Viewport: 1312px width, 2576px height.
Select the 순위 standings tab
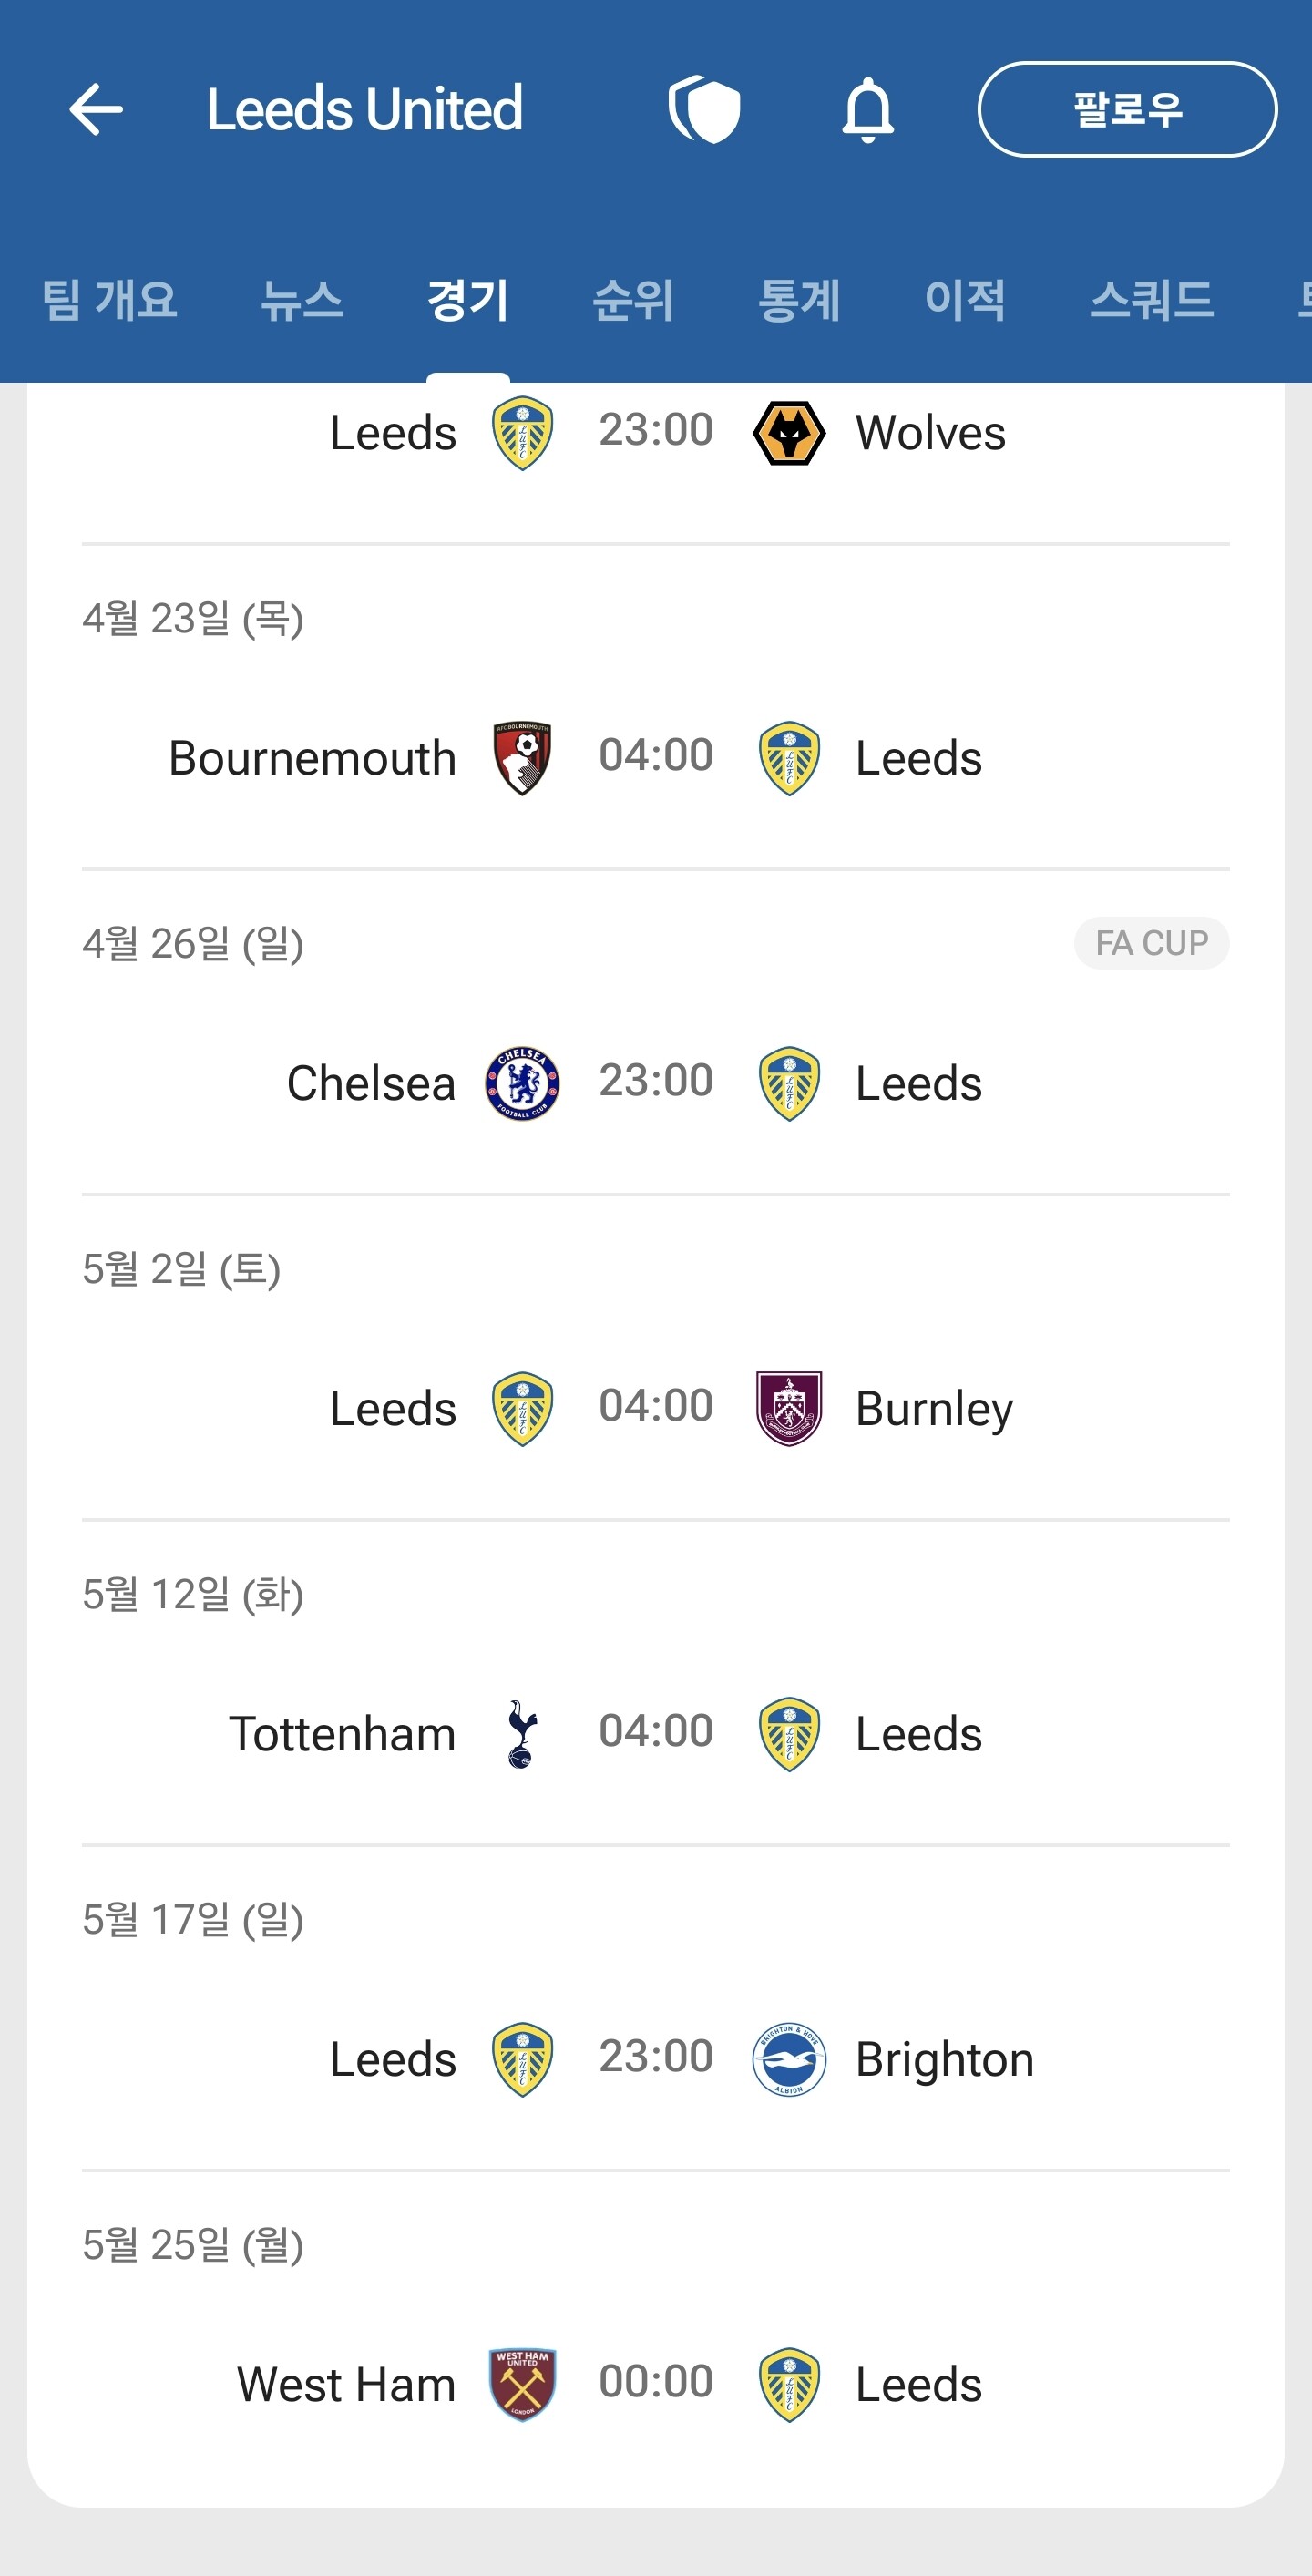(633, 300)
